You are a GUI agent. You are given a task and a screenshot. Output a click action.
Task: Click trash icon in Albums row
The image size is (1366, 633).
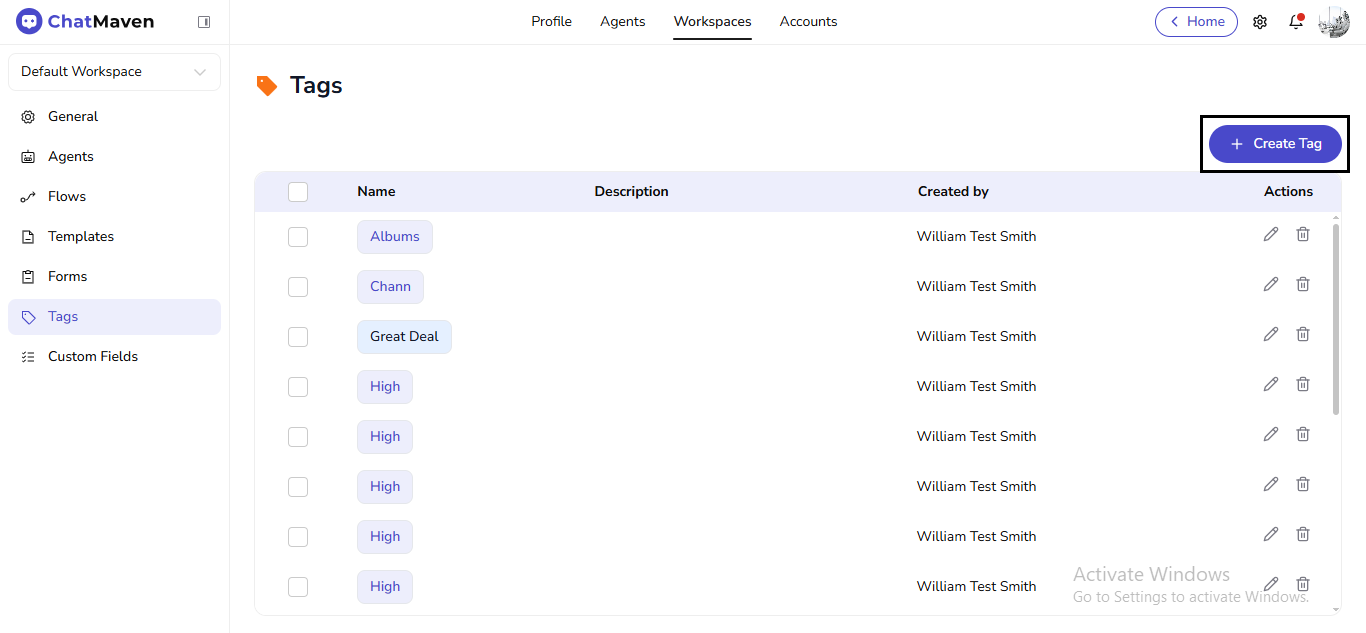[x=1302, y=234]
